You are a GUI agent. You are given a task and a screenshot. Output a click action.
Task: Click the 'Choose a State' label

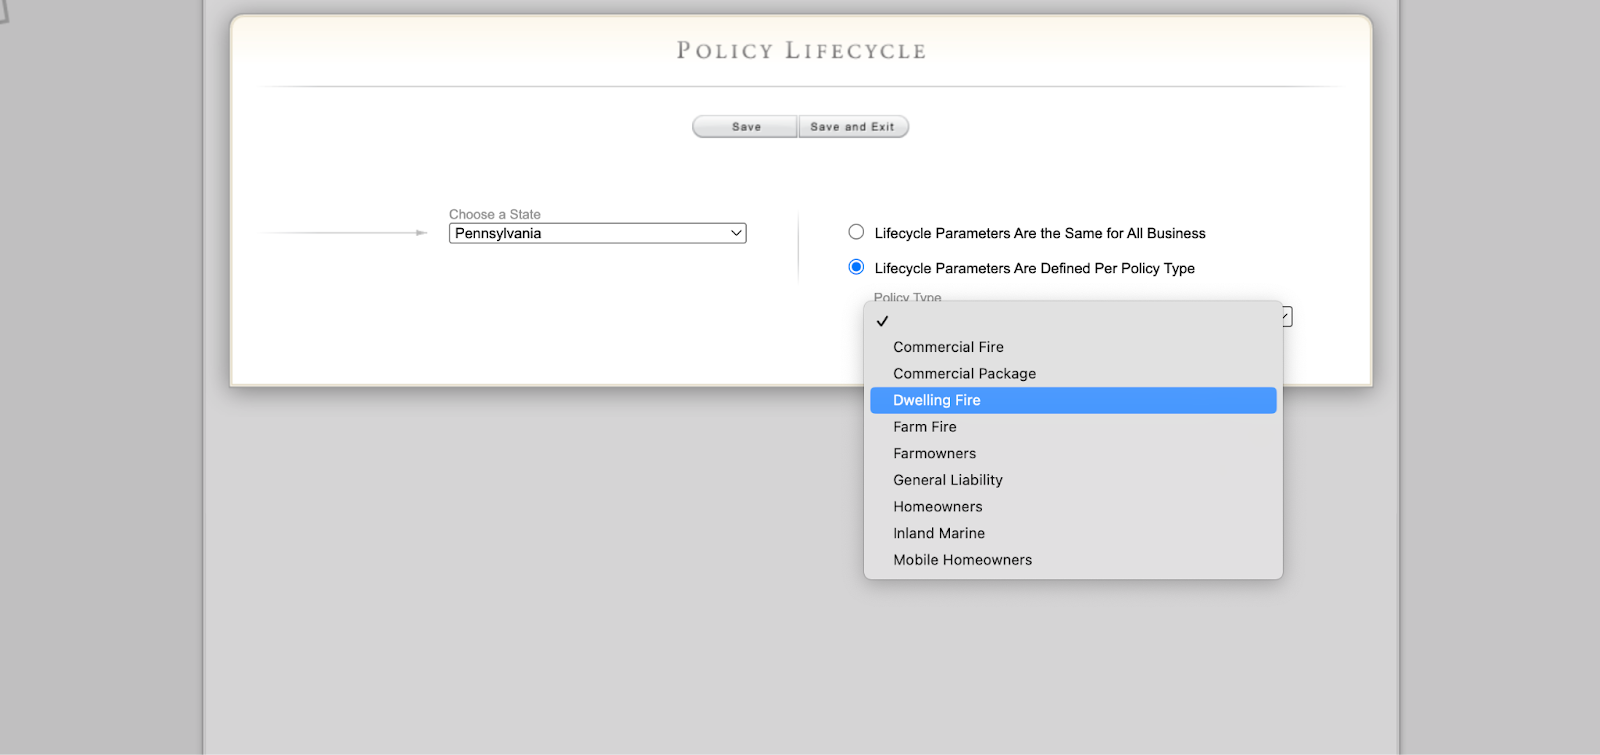pos(495,214)
